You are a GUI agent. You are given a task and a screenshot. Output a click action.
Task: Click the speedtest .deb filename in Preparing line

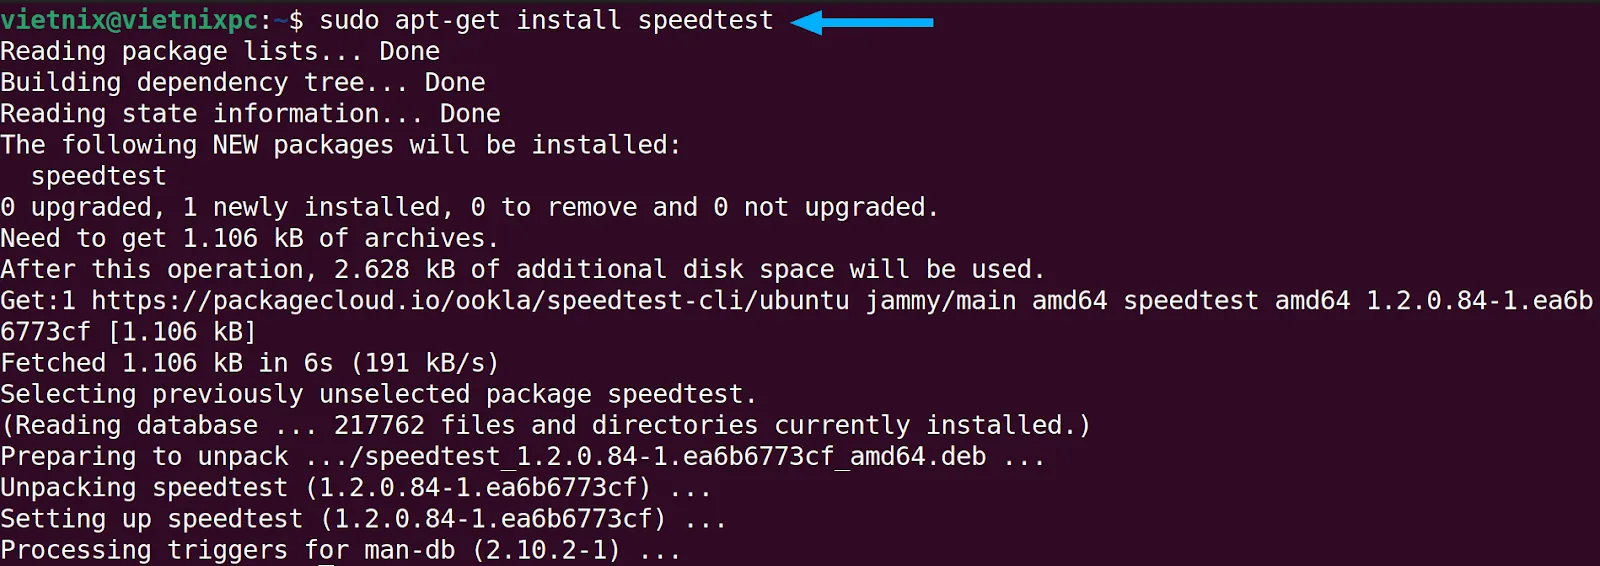675,457
